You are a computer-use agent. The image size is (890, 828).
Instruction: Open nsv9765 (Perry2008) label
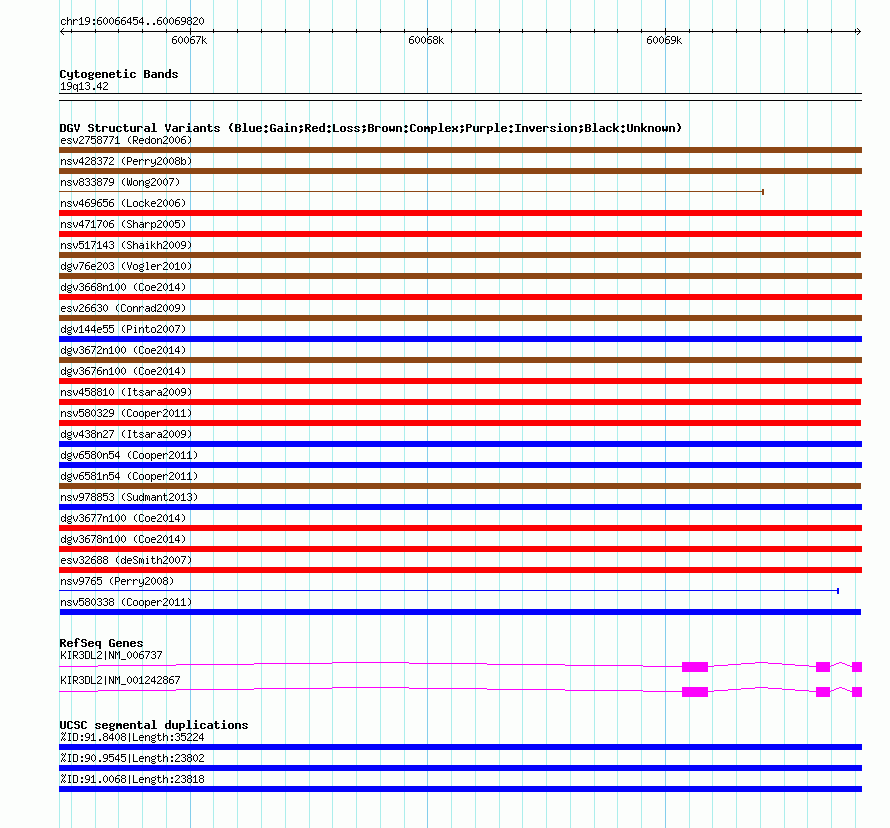(117, 581)
